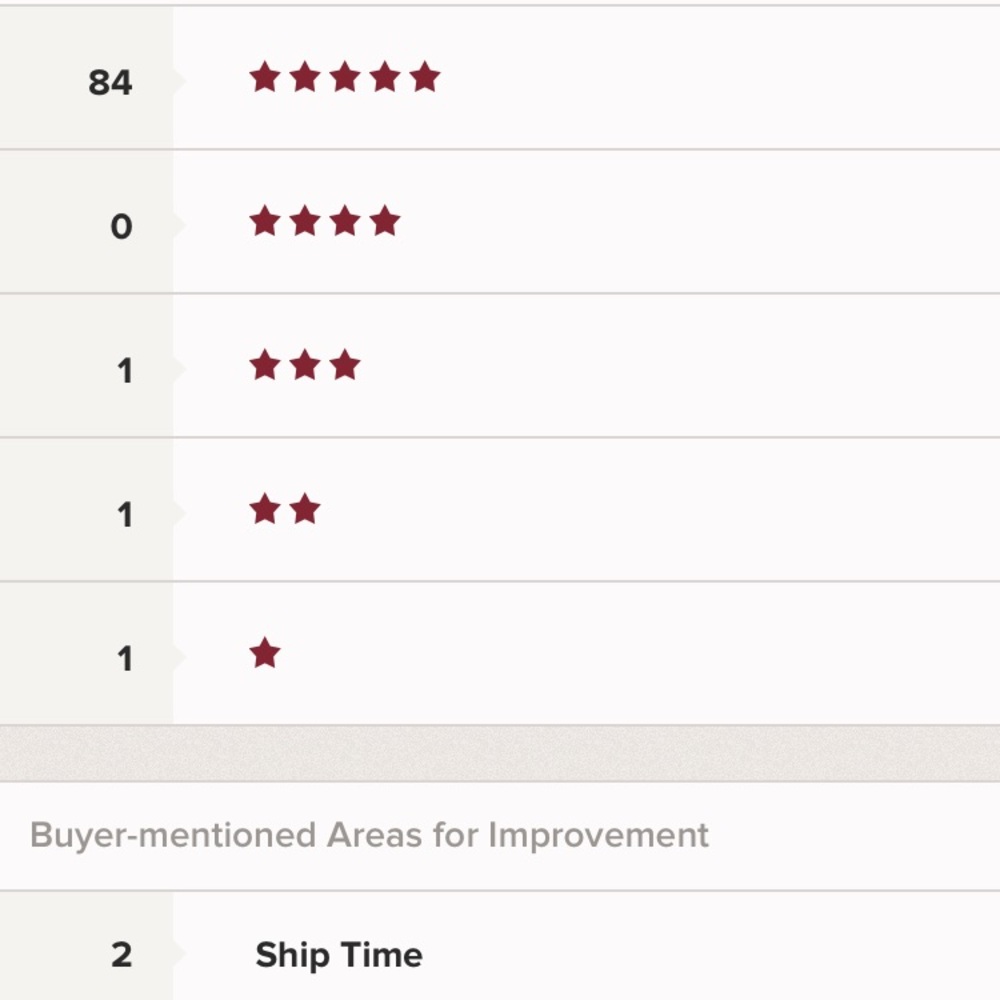Click the count 2 next to Ship Time
This screenshot has width=1000, height=1000.
121,954
